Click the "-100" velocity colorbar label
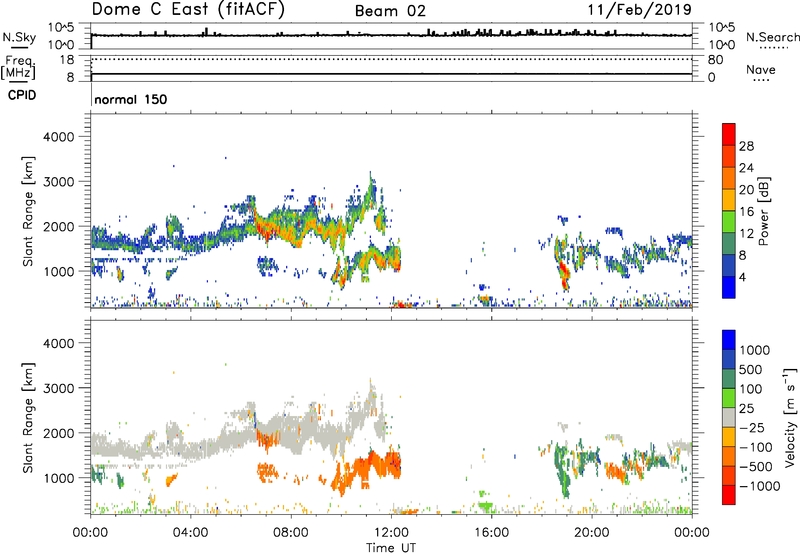Image resolution: width=800 pixels, height=554 pixels. click(755, 447)
